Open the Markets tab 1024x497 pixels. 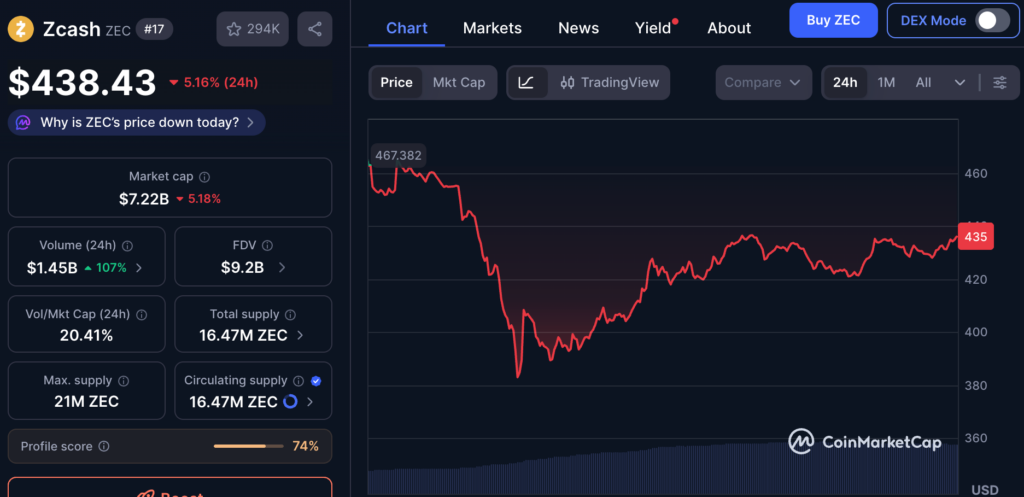tap(492, 28)
